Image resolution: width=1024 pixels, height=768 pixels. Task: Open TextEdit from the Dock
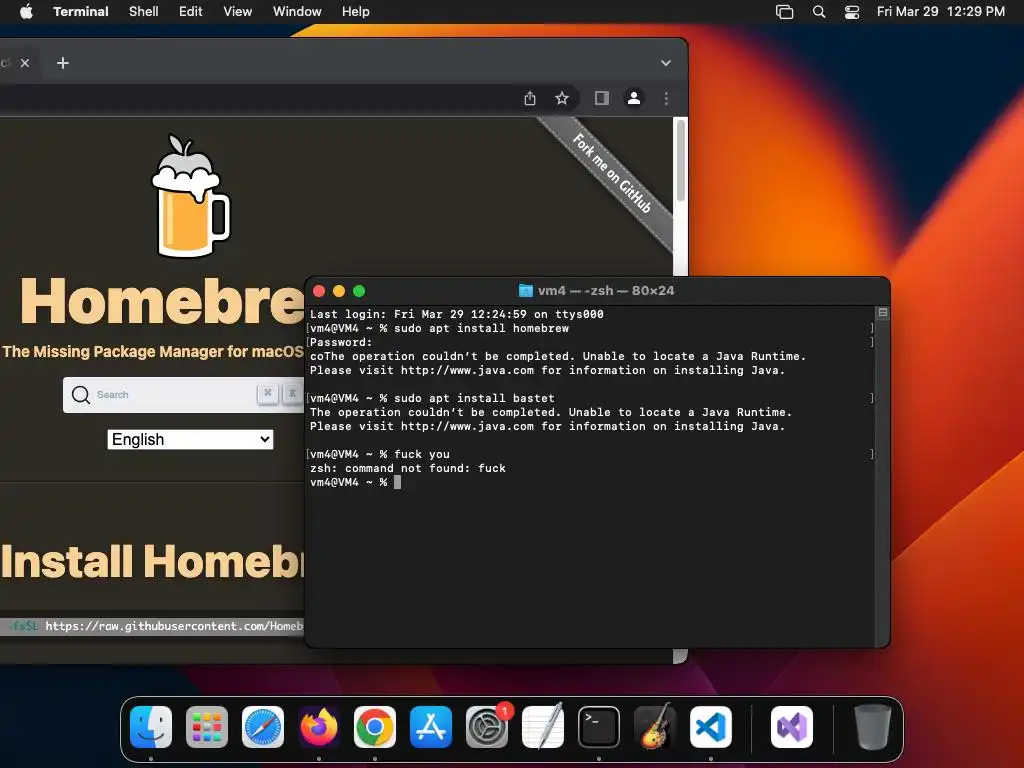point(543,727)
